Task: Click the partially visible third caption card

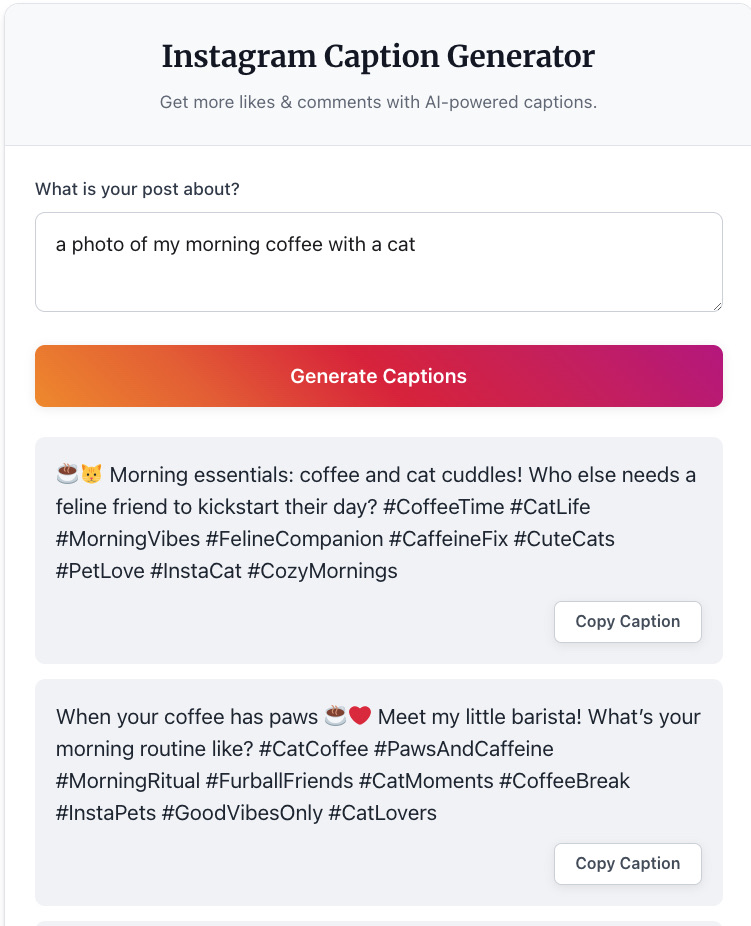Action: 378,920
